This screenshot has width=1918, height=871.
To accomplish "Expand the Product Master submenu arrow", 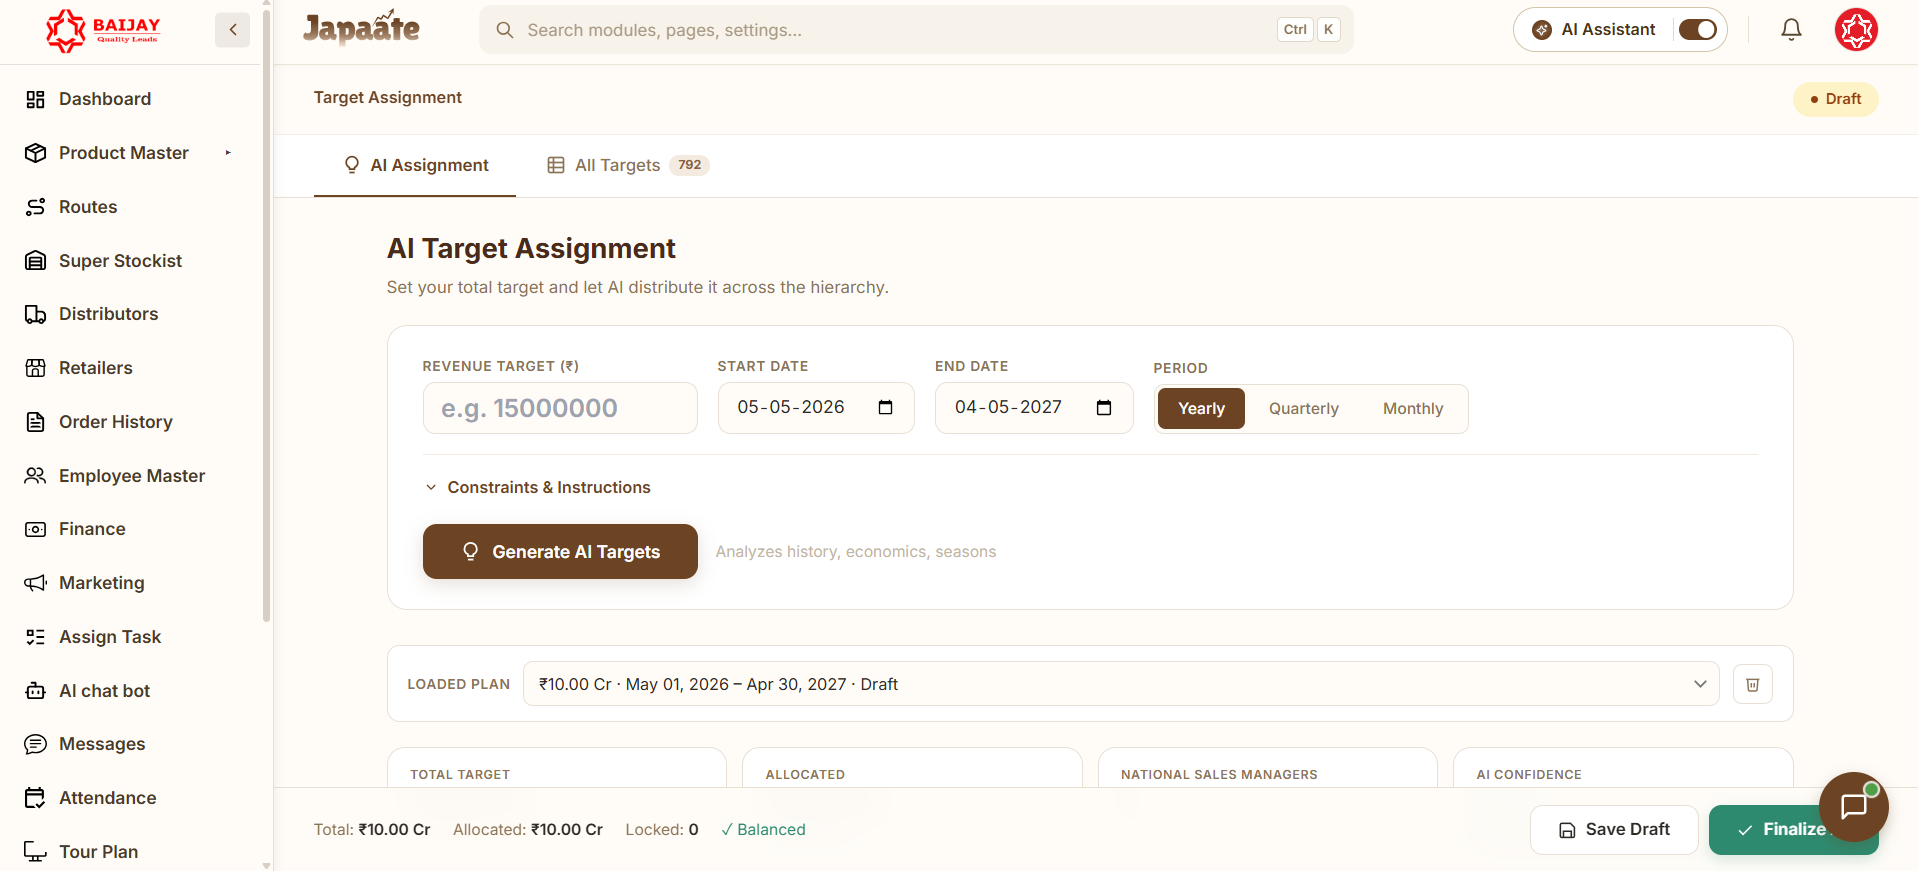I will [x=228, y=153].
